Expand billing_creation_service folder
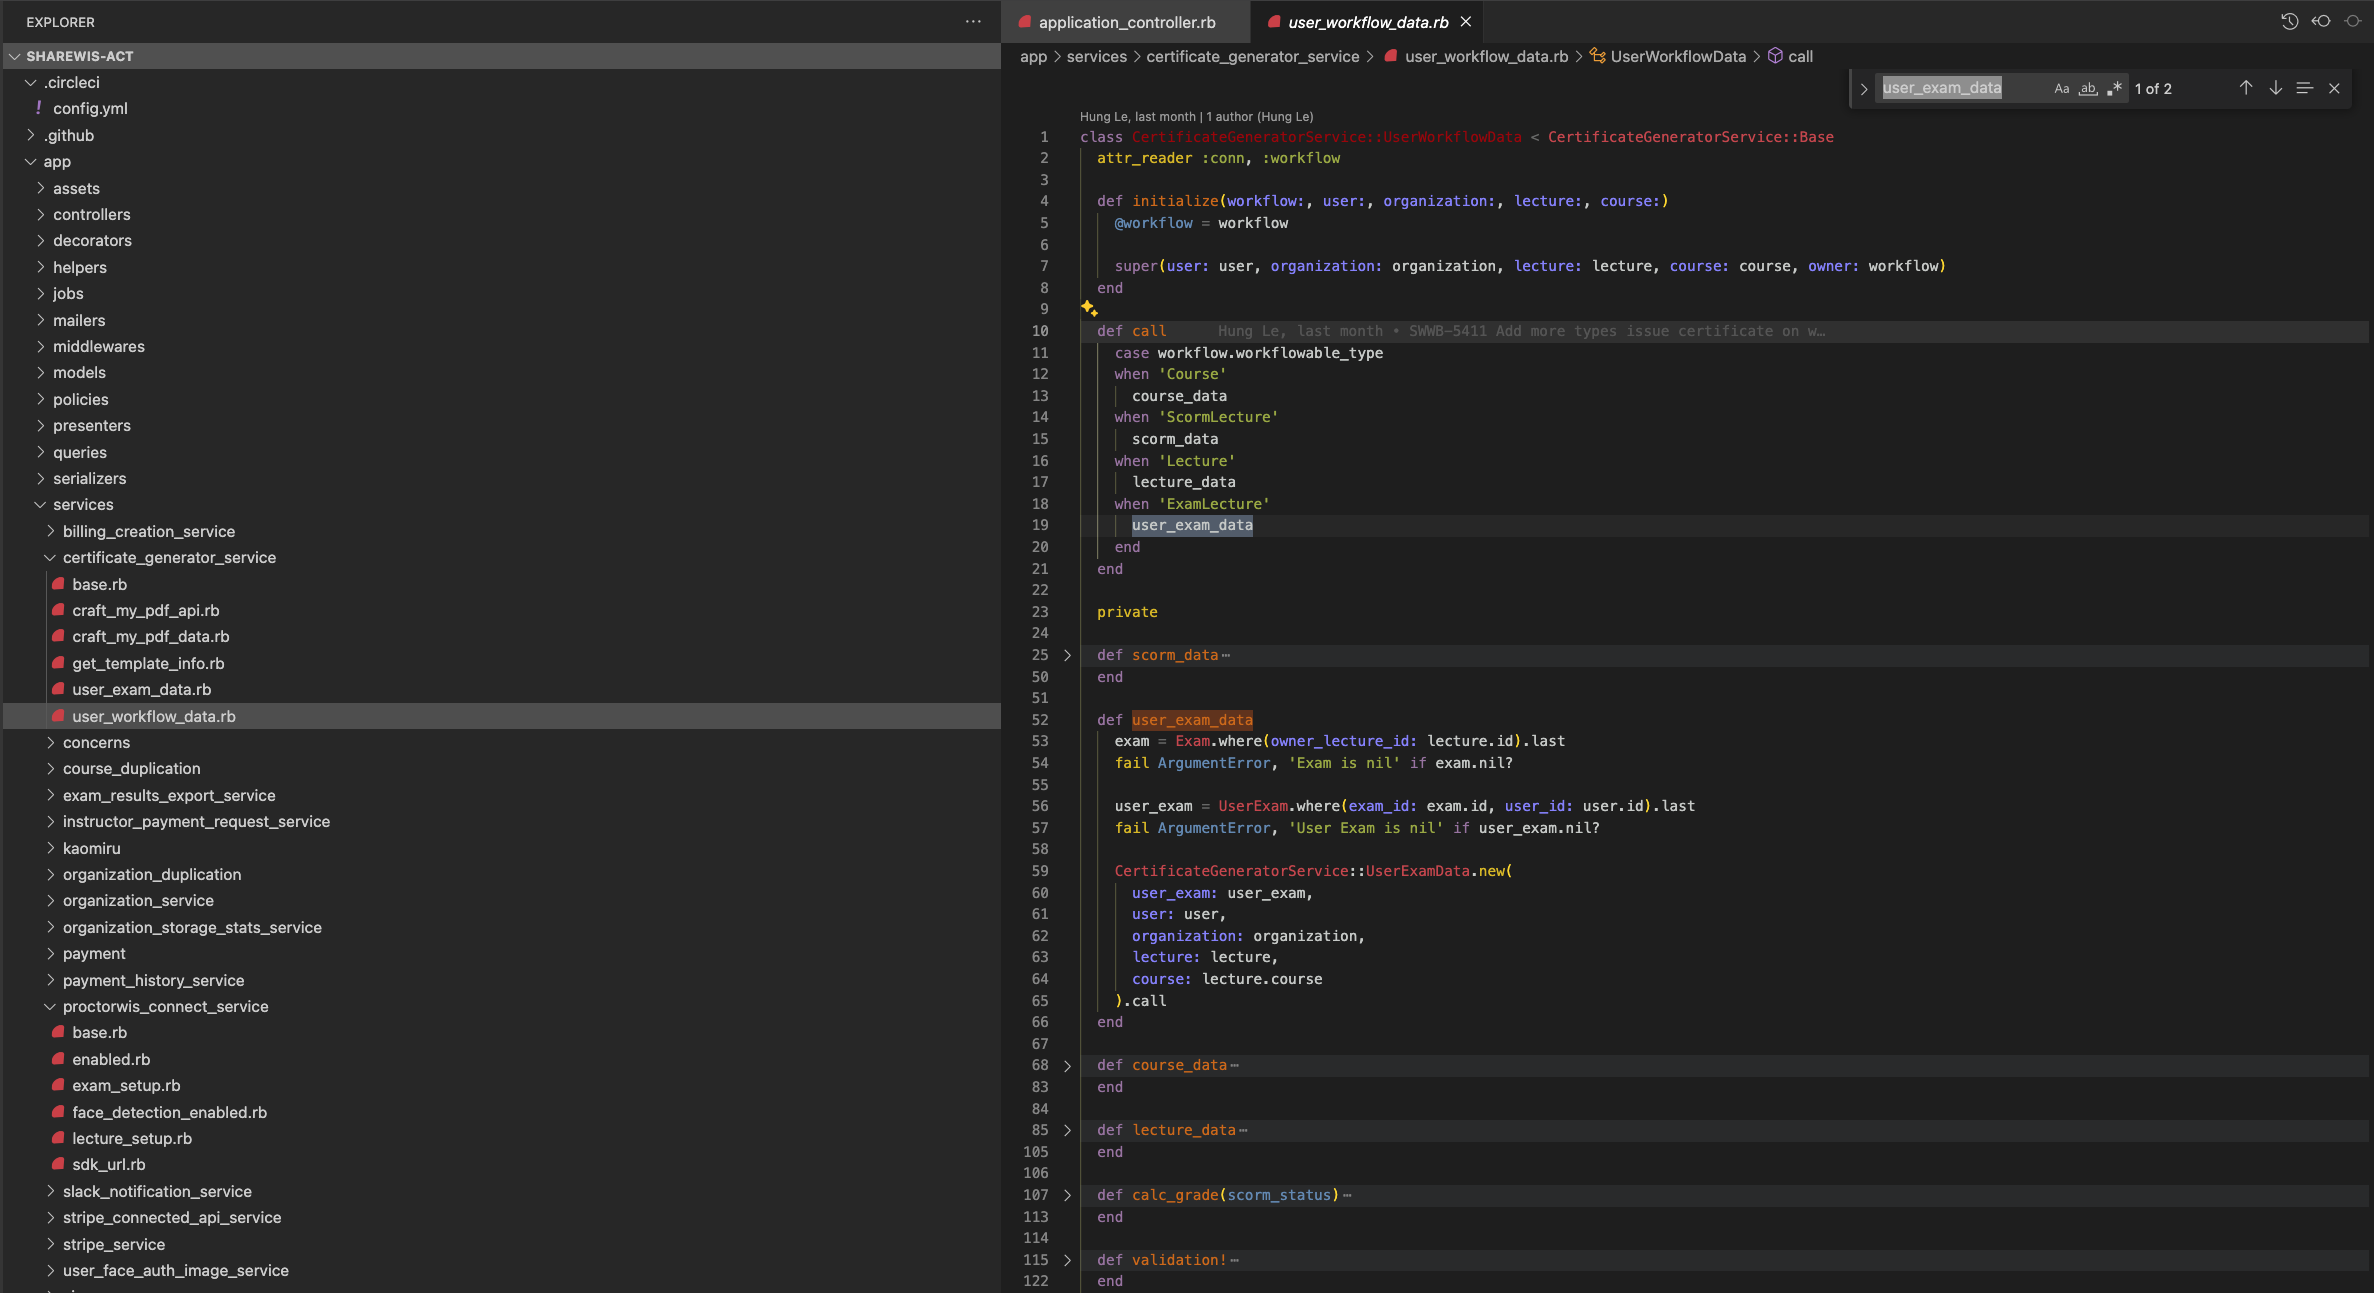The height and width of the screenshot is (1293, 2374). (502, 531)
